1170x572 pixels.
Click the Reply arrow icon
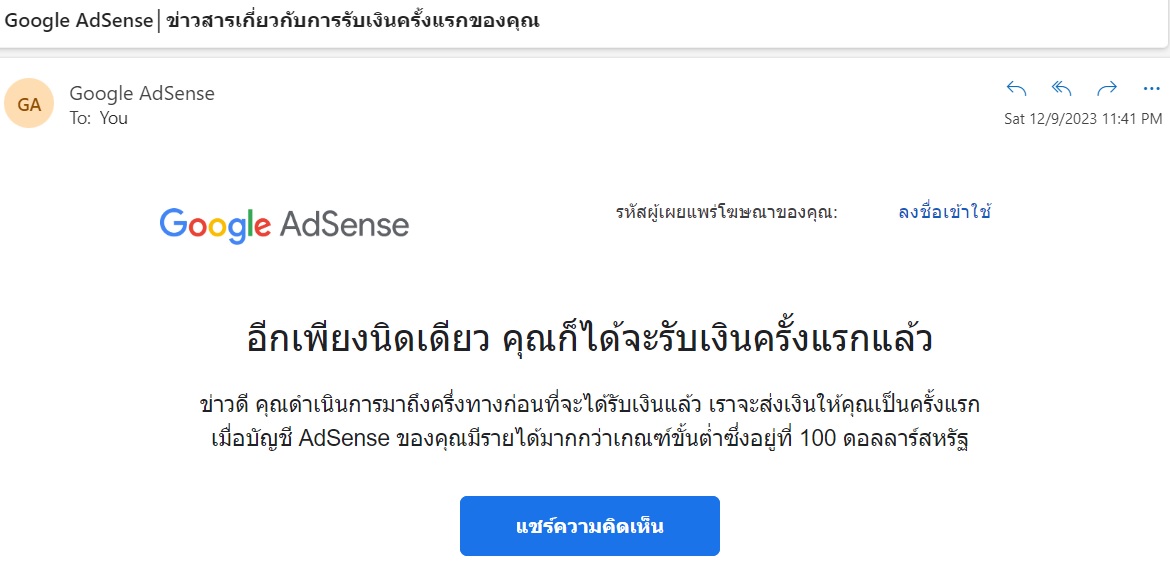(1016, 88)
